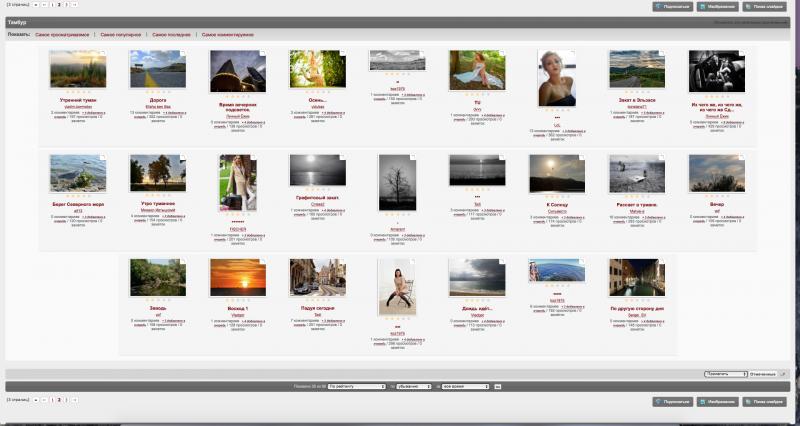The height and width of the screenshot is (426, 800).
Task: Go to previous page in upper pagination
Action: pyautogui.click(x=44, y=5)
